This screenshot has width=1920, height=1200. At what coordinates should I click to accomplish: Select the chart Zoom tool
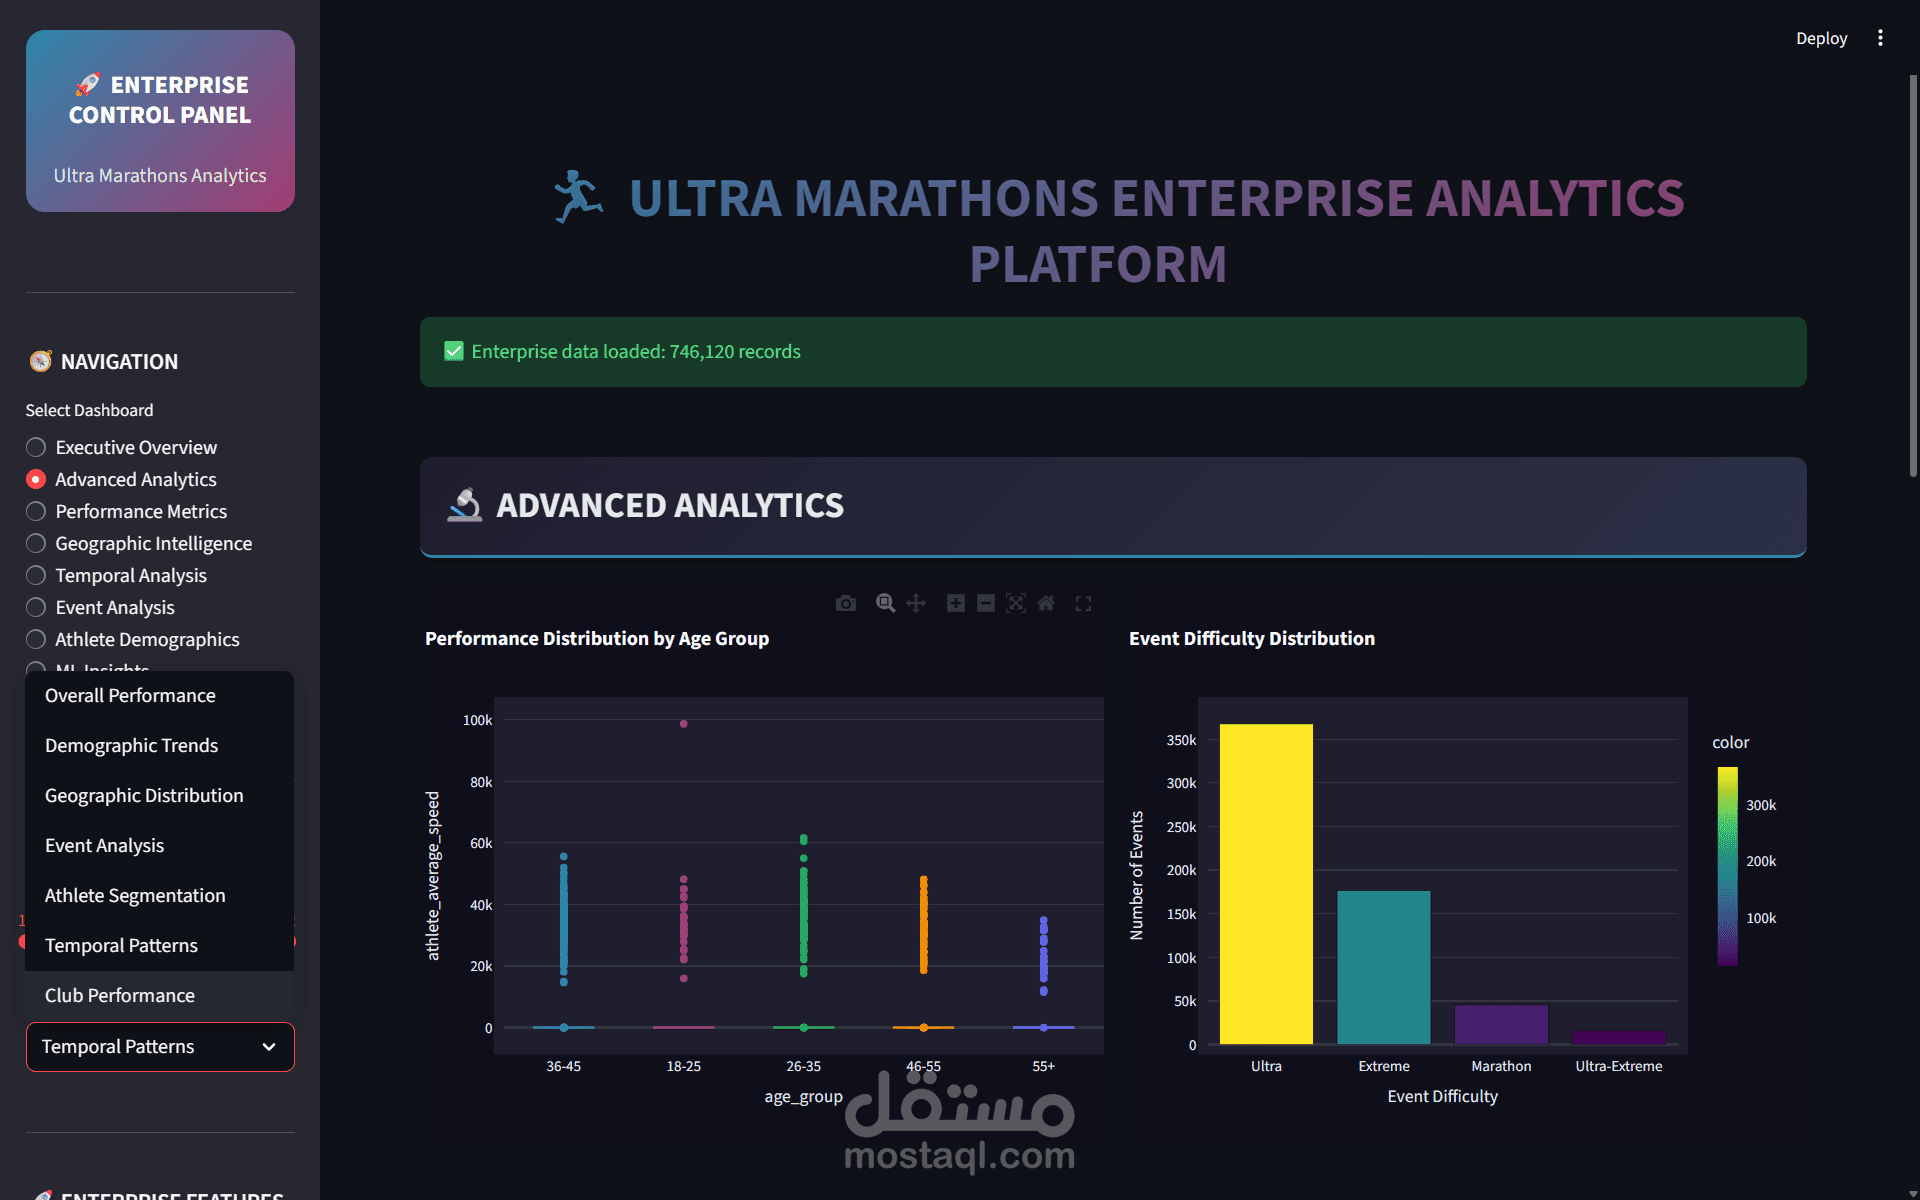[885, 603]
